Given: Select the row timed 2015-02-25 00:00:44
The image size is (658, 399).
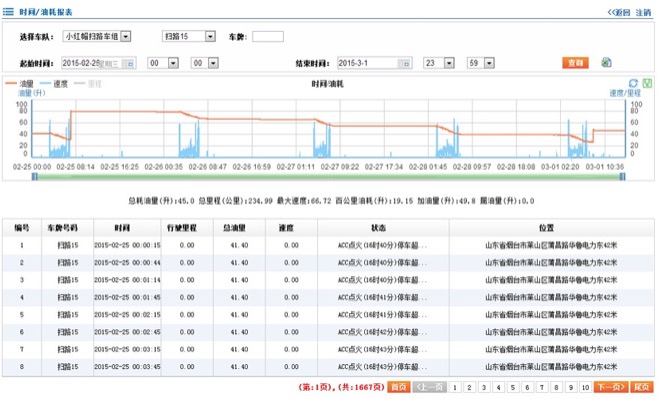Looking at the screenshot, I should click(x=328, y=263).
